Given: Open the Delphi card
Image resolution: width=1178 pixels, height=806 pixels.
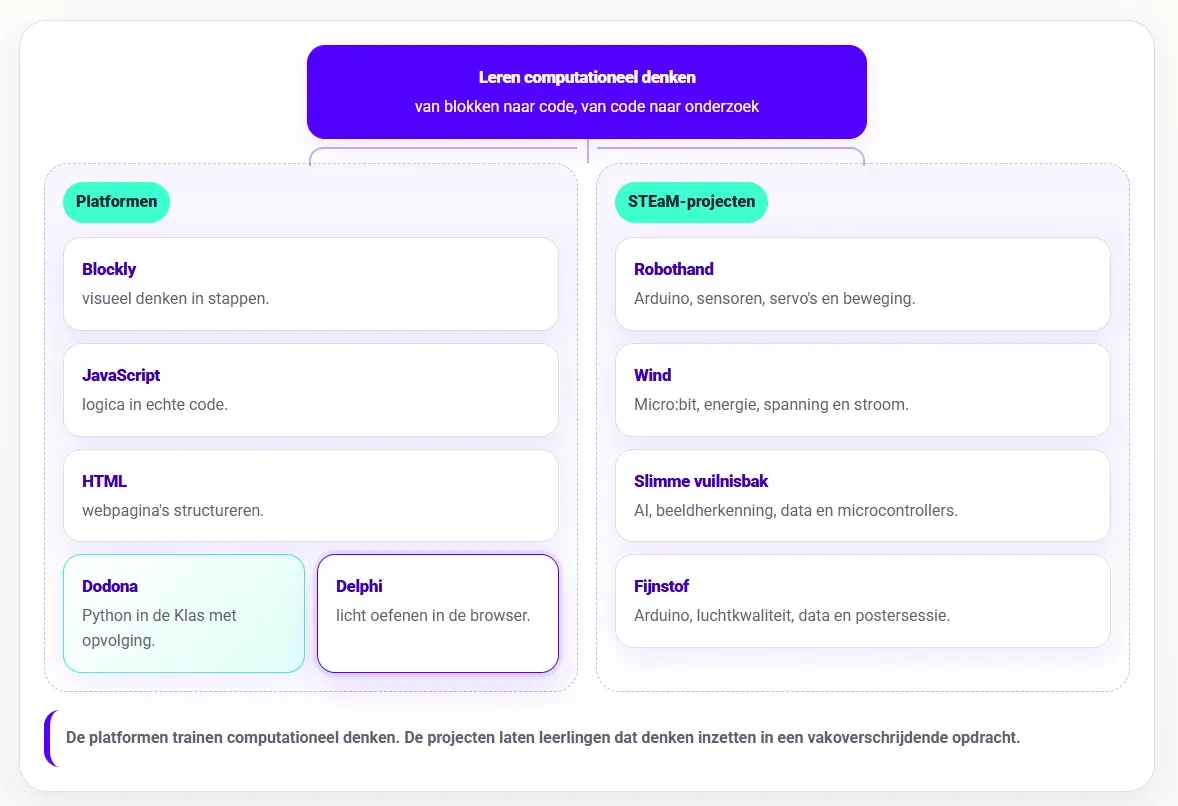Looking at the screenshot, I should pyautogui.click(x=438, y=614).
